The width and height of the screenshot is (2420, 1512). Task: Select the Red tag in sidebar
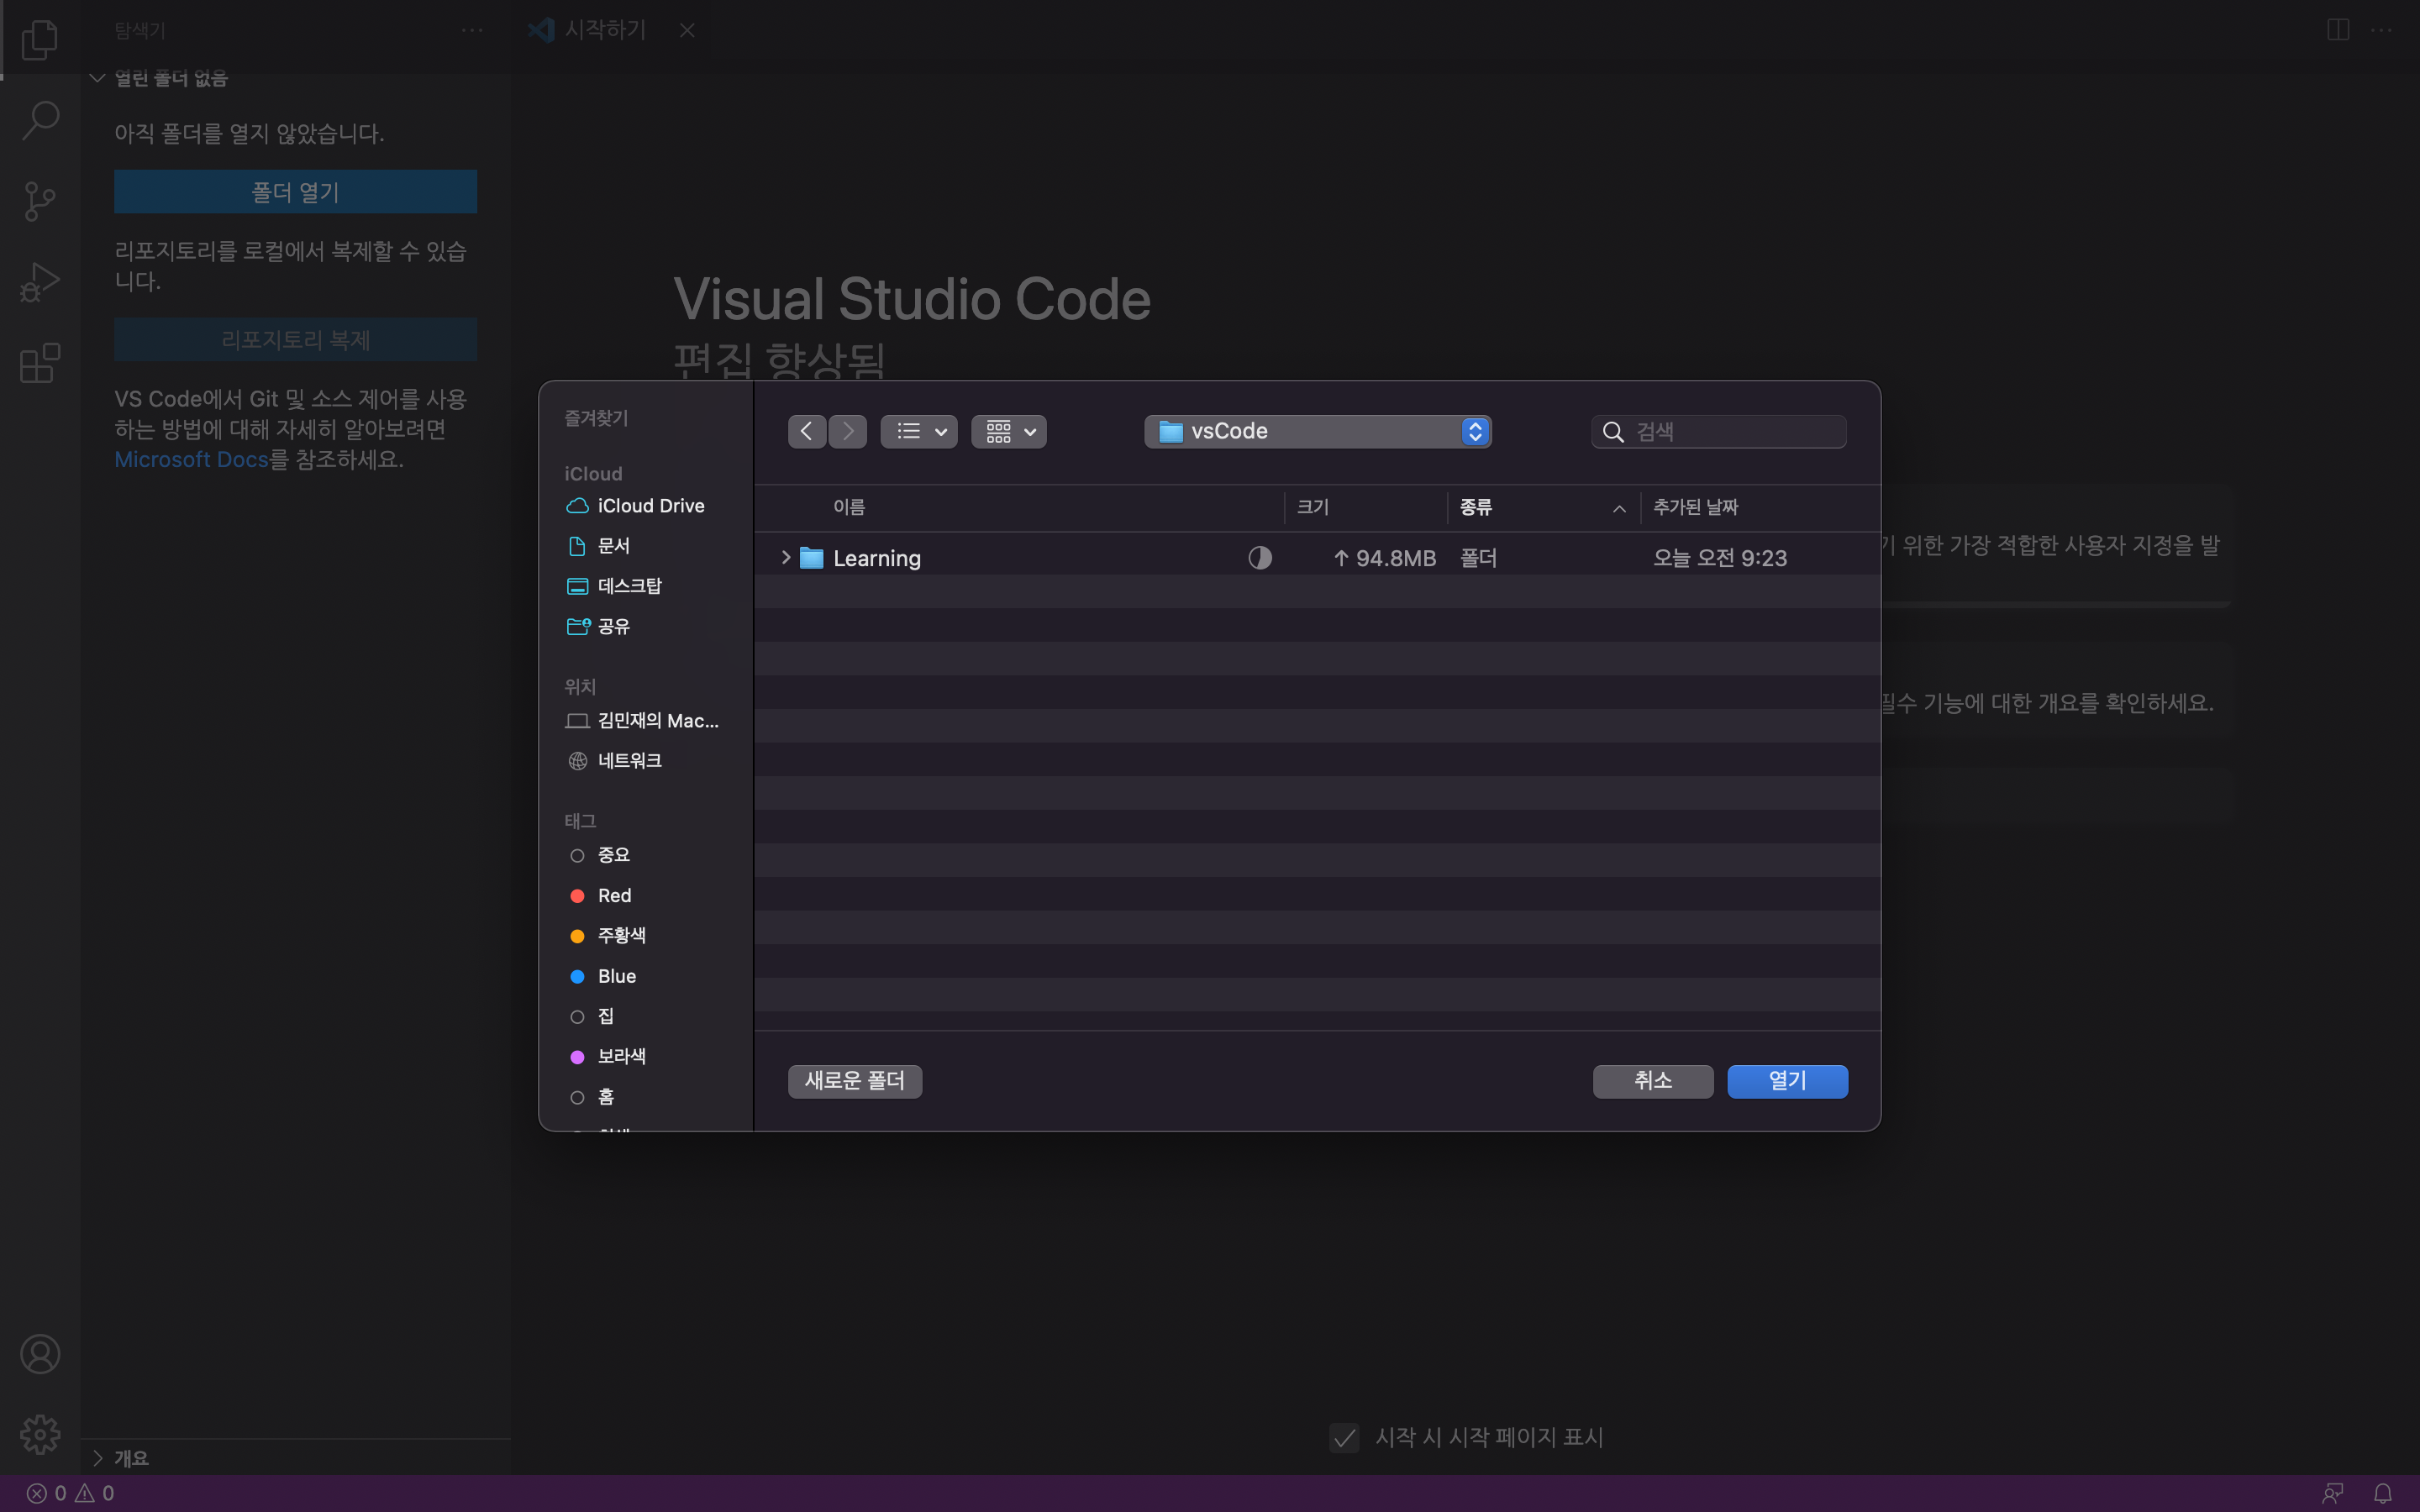[x=614, y=895]
